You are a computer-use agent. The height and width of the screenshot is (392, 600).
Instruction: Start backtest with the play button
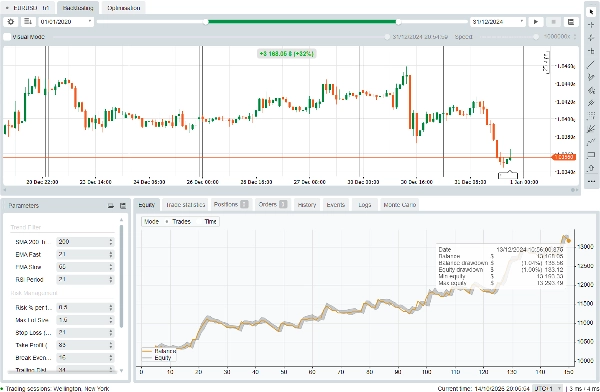tap(536, 22)
